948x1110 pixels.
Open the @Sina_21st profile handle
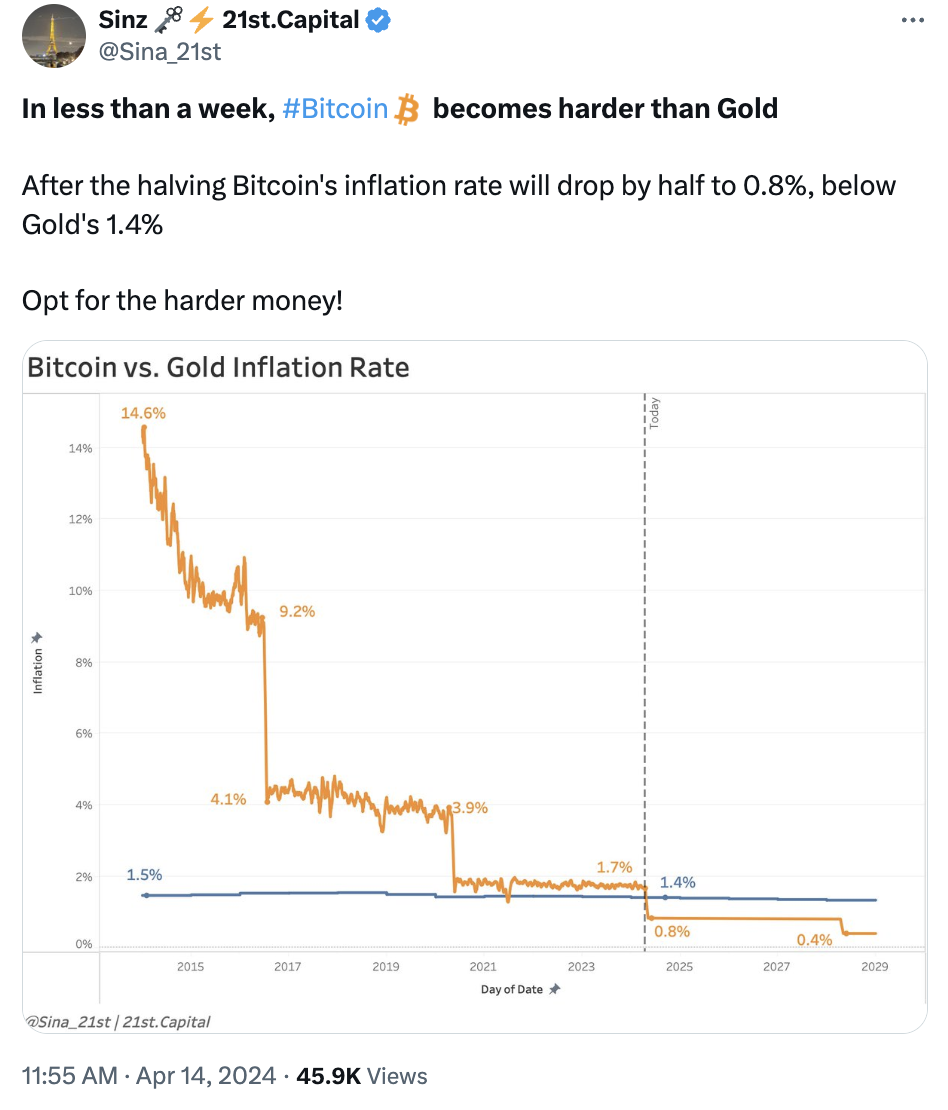(x=159, y=52)
